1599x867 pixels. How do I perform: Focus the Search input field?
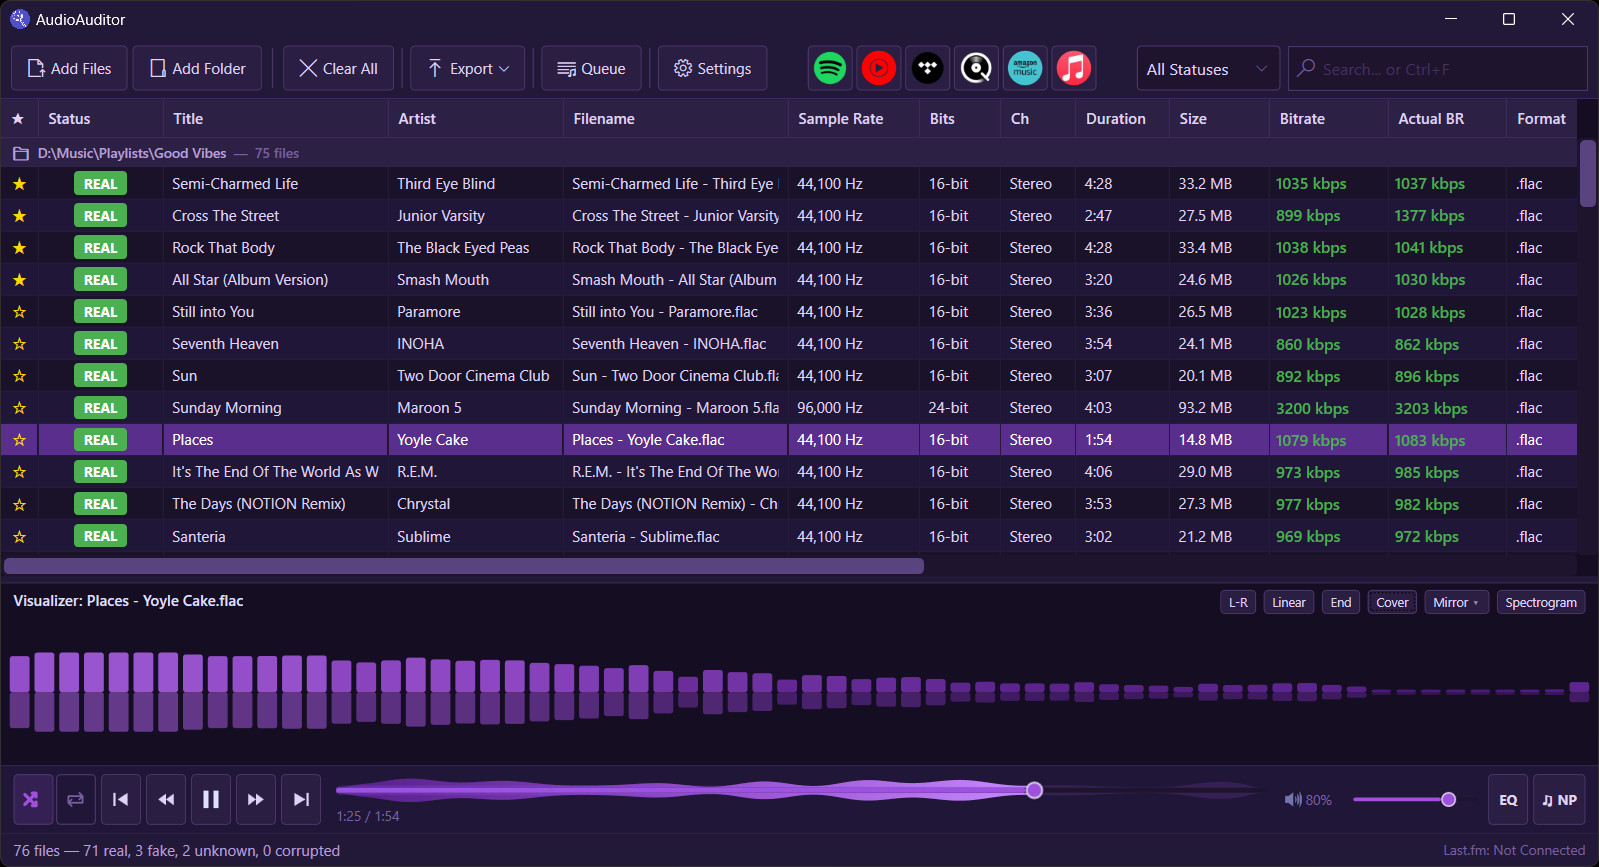click(x=1438, y=69)
